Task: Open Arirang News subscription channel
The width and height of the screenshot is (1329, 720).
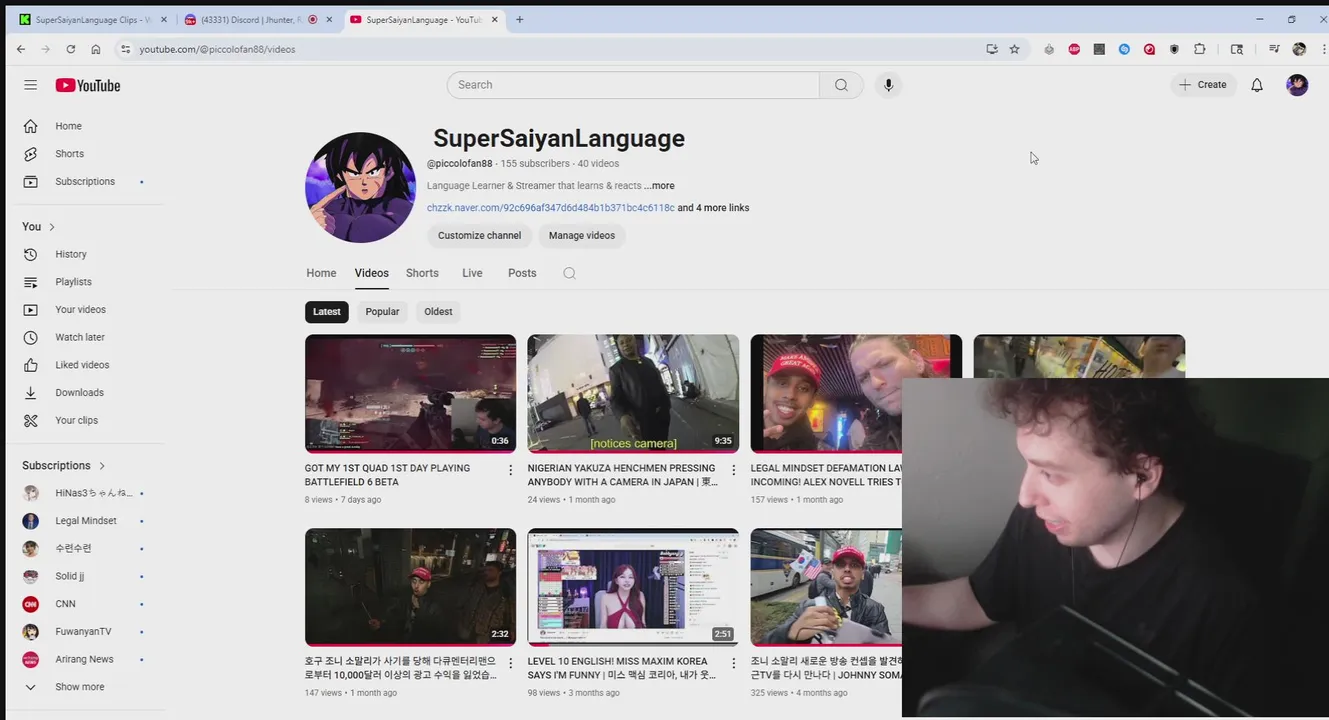Action: (x=85, y=660)
